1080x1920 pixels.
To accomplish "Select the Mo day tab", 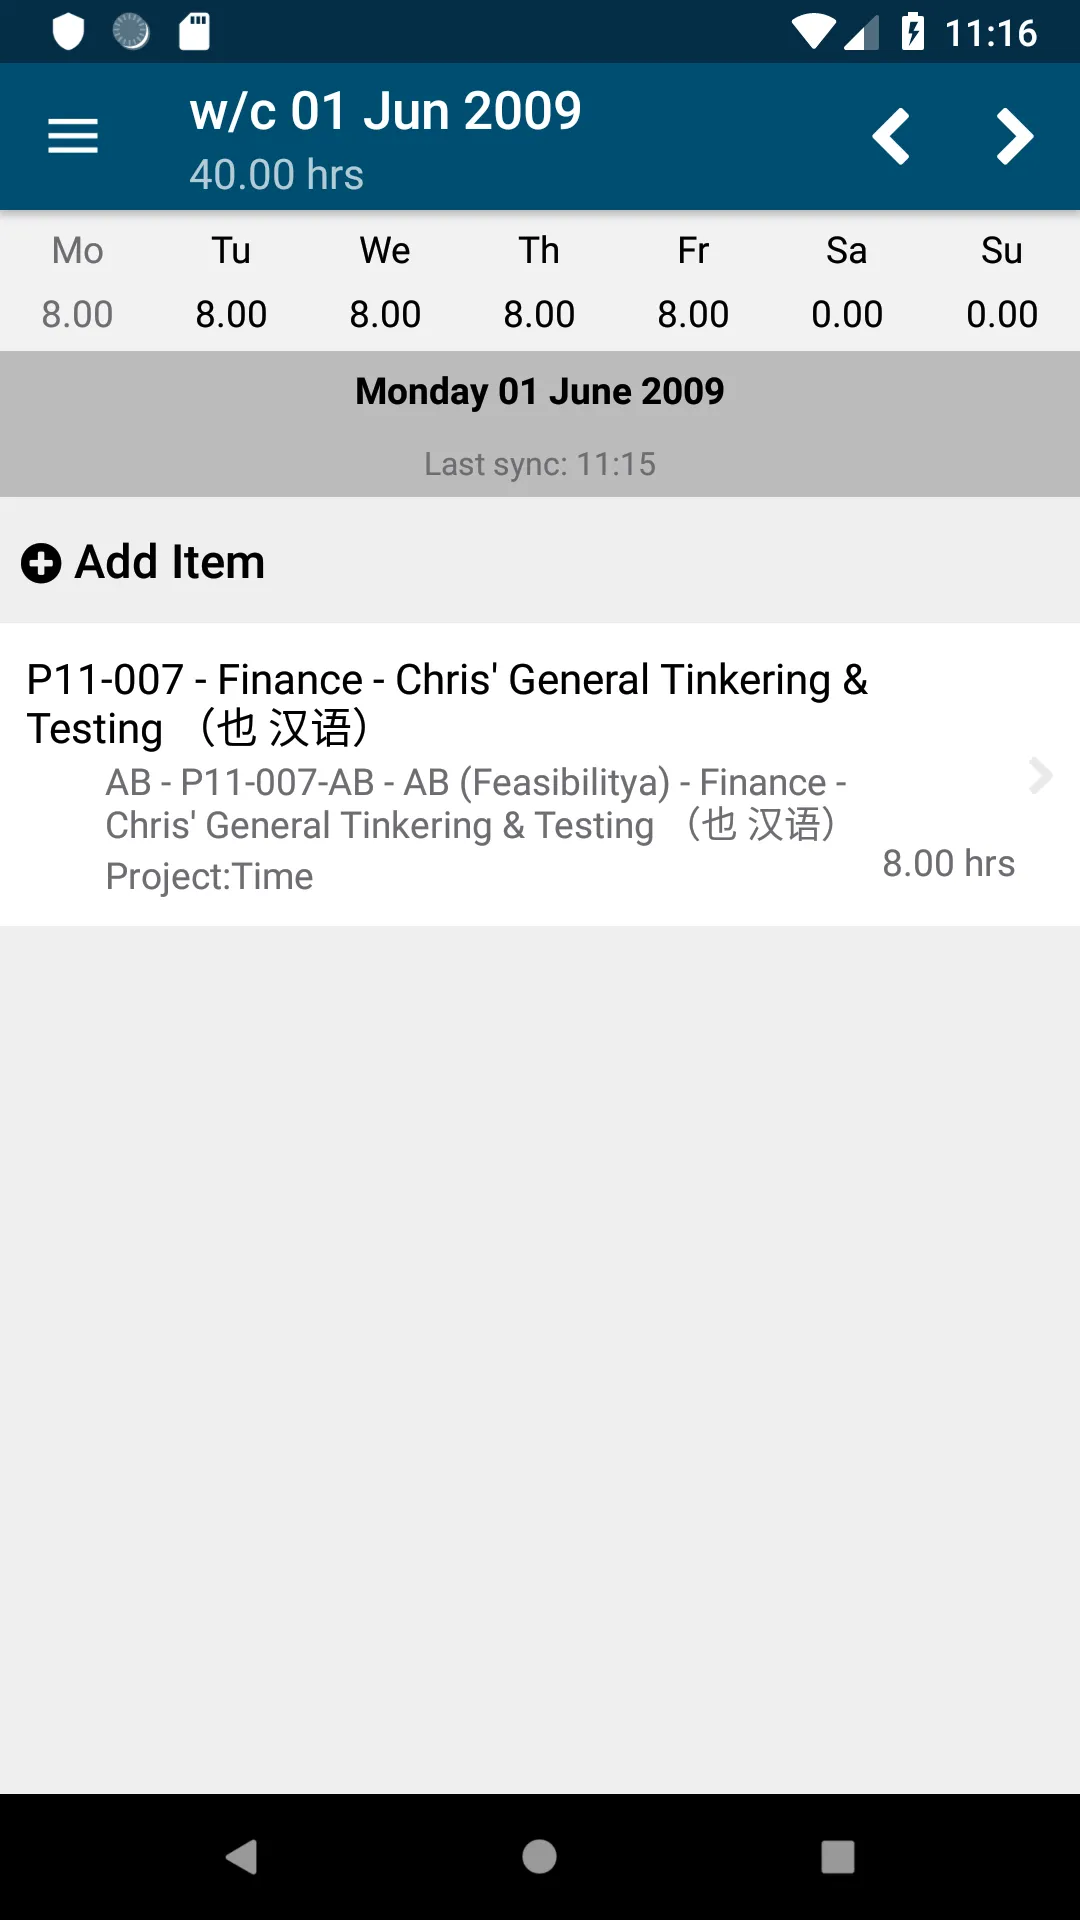I will [x=77, y=282].
